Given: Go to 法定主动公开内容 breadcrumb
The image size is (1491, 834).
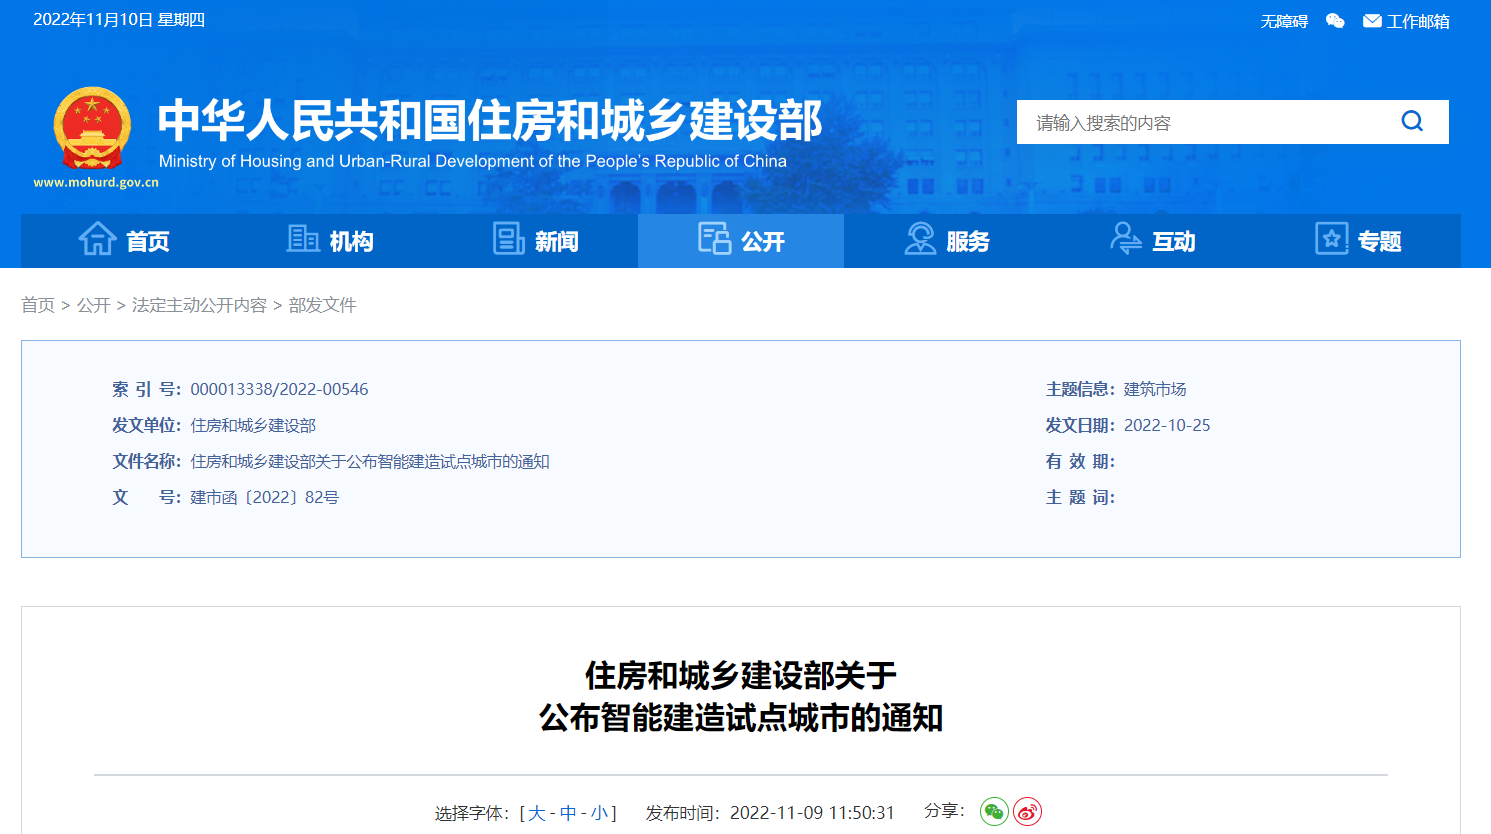Looking at the screenshot, I should point(199,305).
